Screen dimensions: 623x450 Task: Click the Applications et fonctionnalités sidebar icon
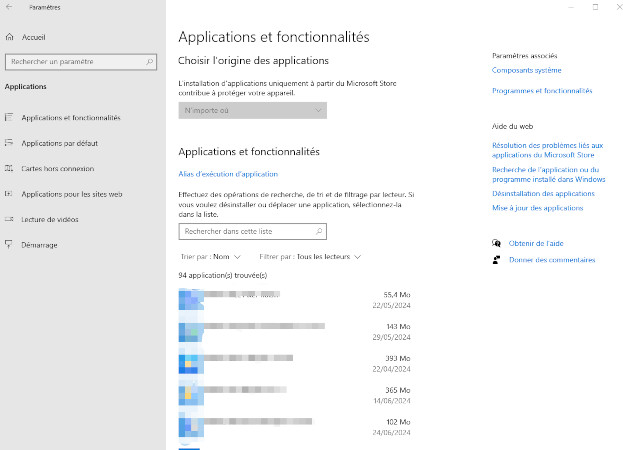click(x=9, y=117)
